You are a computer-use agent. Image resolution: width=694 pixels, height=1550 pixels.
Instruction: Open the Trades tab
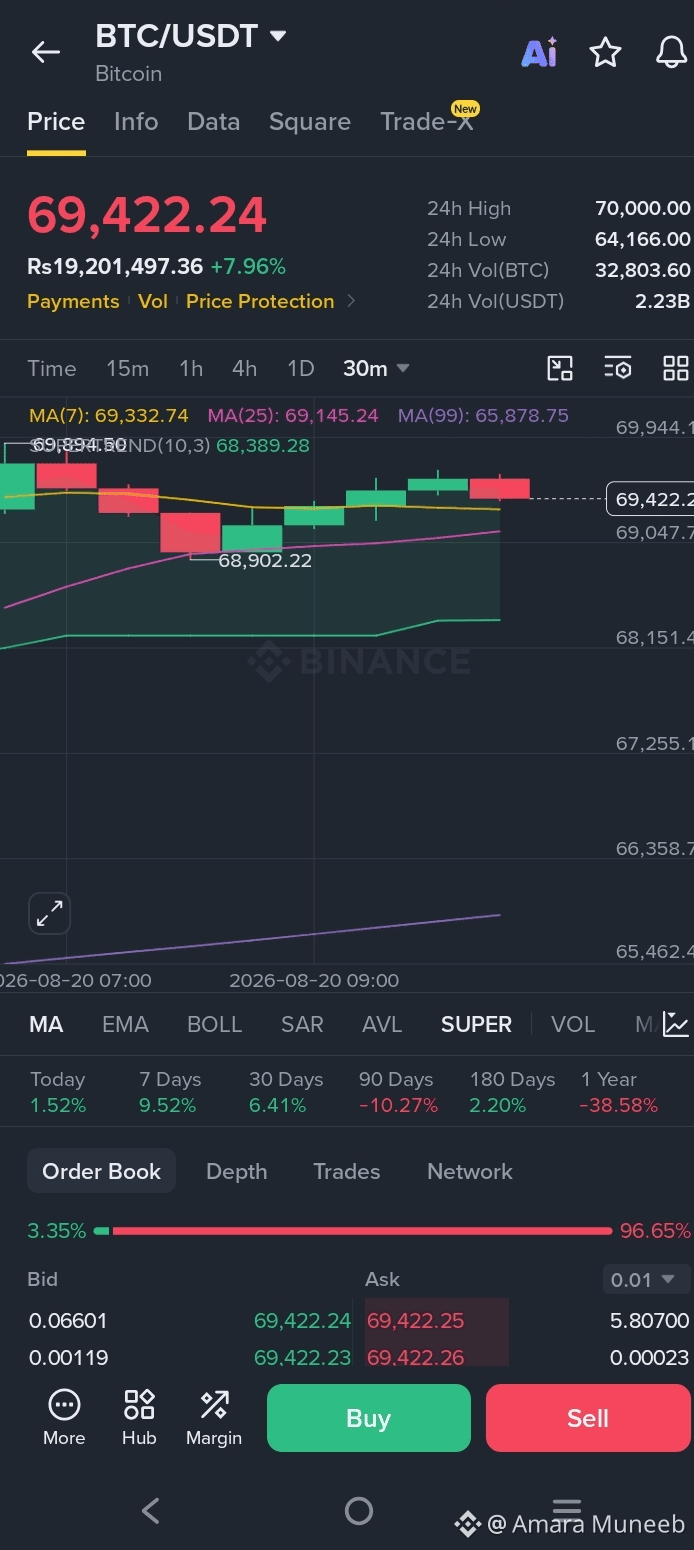coord(347,1171)
